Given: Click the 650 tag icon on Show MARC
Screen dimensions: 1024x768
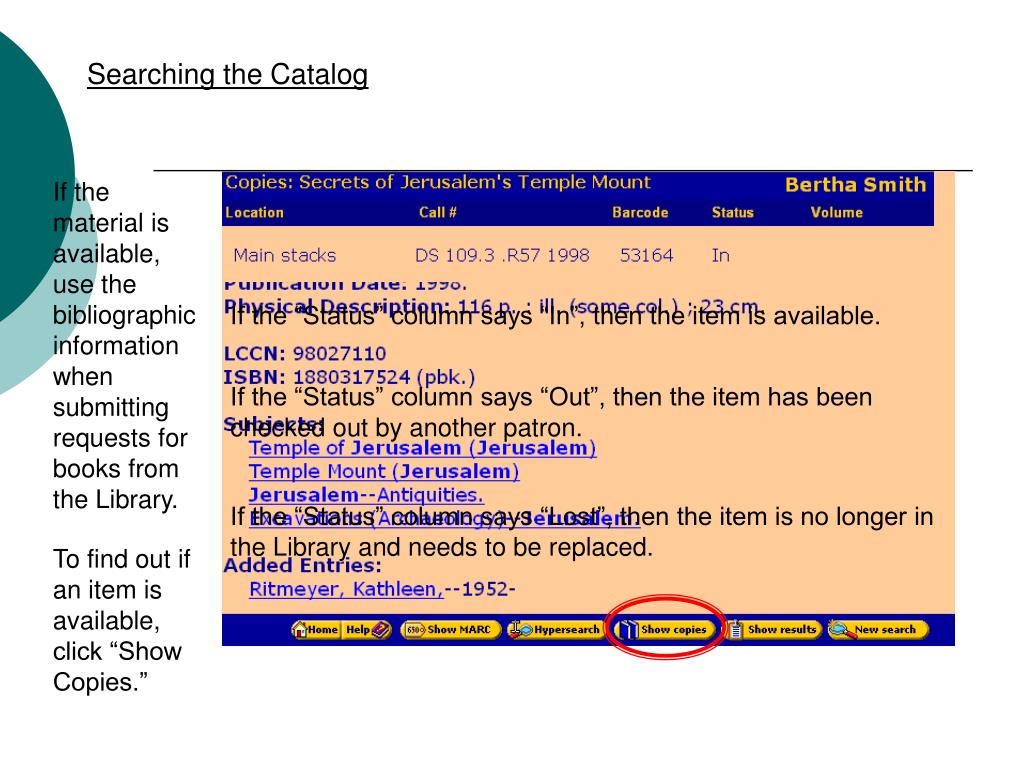Looking at the screenshot, I should [415, 630].
